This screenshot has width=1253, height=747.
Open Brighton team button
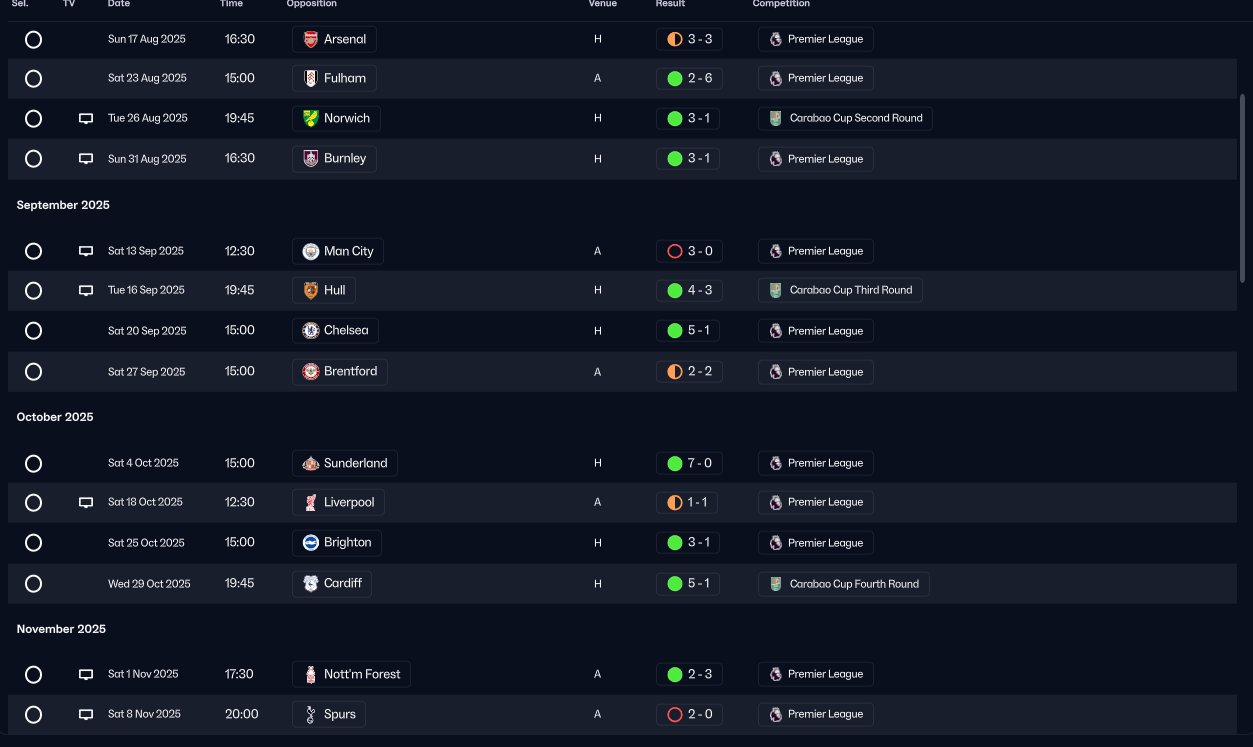(x=337, y=543)
